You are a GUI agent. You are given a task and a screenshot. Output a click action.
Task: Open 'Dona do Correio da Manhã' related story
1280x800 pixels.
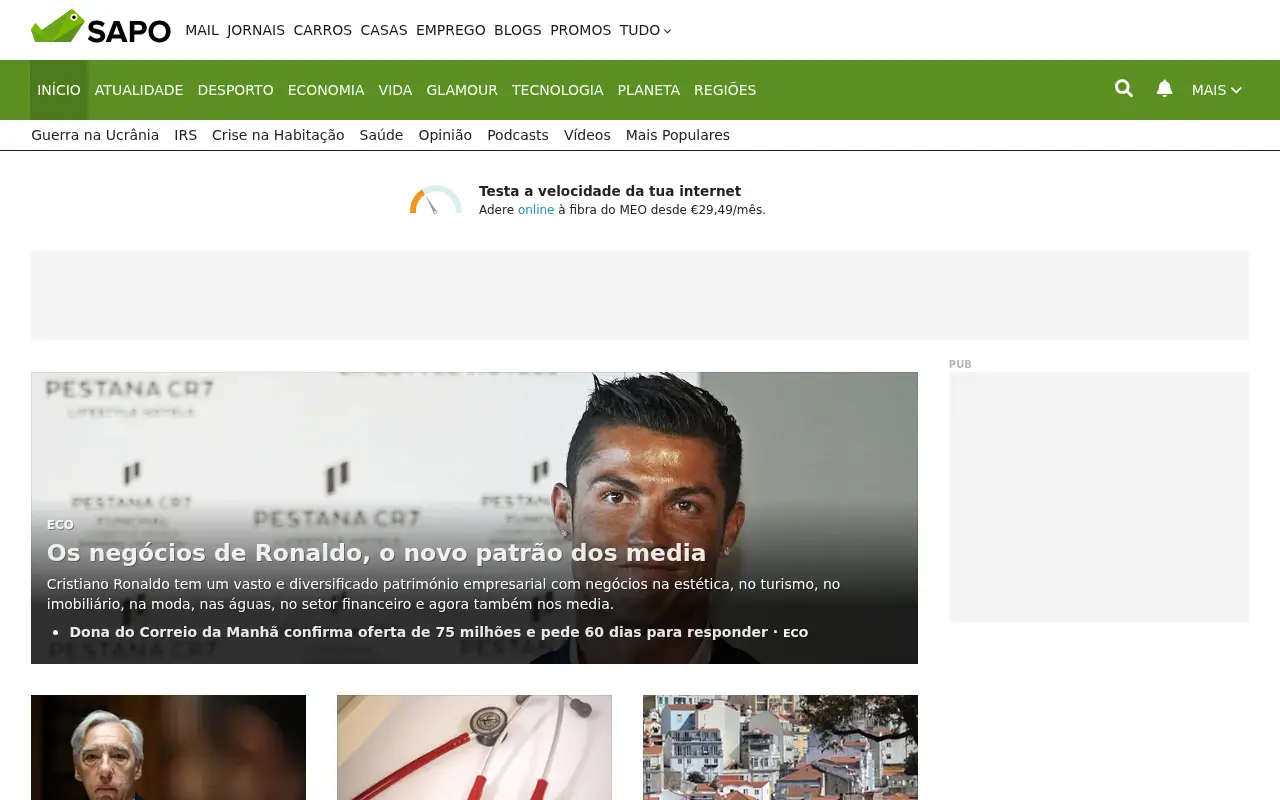click(419, 632)
